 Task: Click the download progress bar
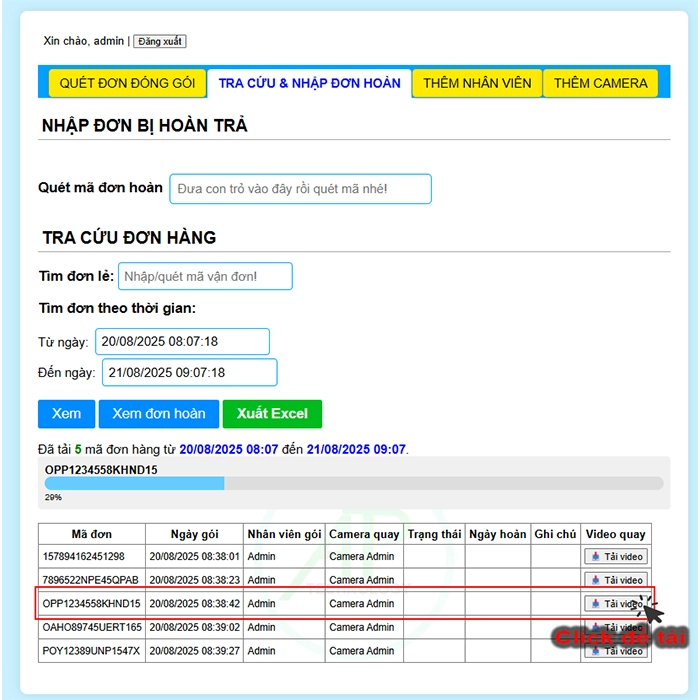click(x=354, y=483)
